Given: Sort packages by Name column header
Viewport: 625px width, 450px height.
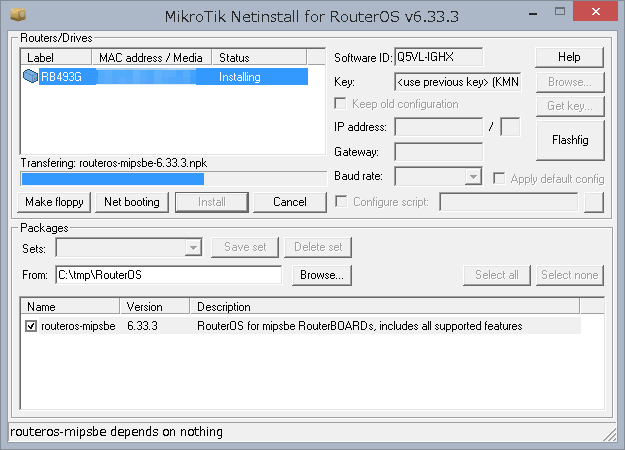Looking at the screenshot, I should [x=70, y=307].
